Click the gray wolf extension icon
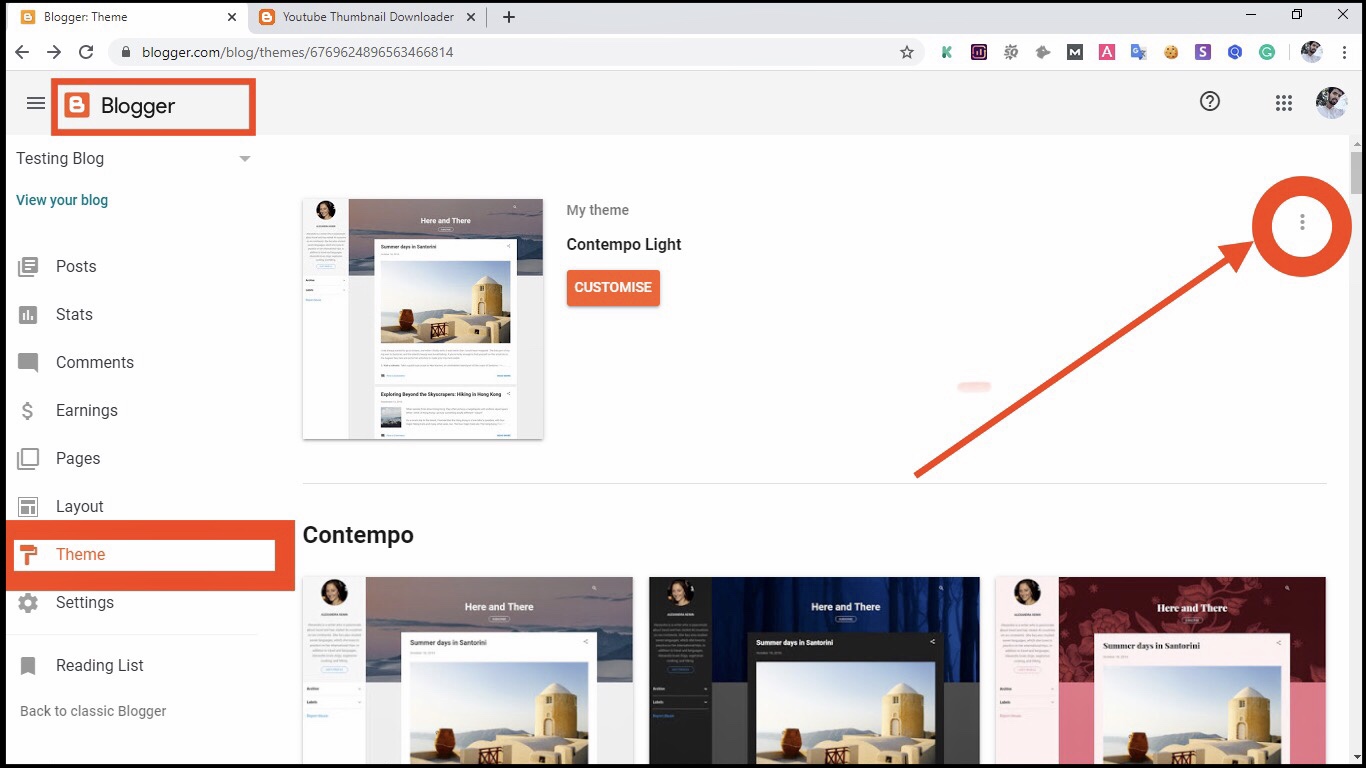The width and height of the screenshot is (1366, 768). tap(1043, 52)
